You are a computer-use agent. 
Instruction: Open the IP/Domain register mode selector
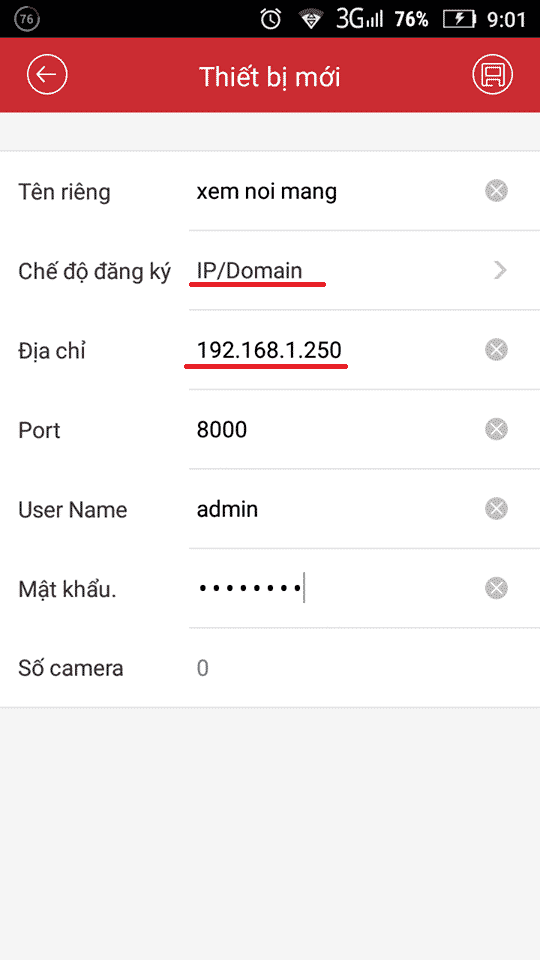click(x=250, y=271)
